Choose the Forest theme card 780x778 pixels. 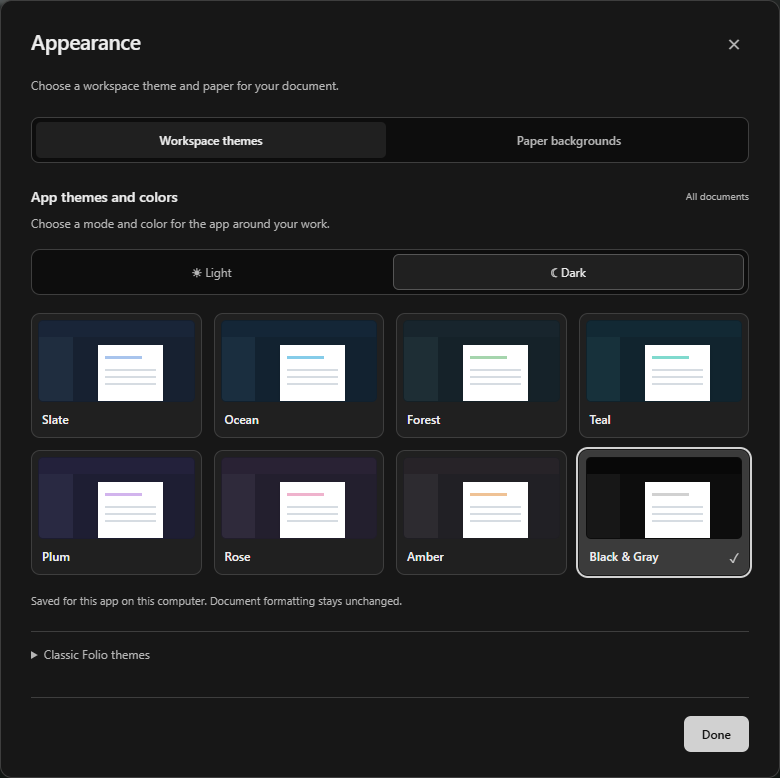point(481,376)
